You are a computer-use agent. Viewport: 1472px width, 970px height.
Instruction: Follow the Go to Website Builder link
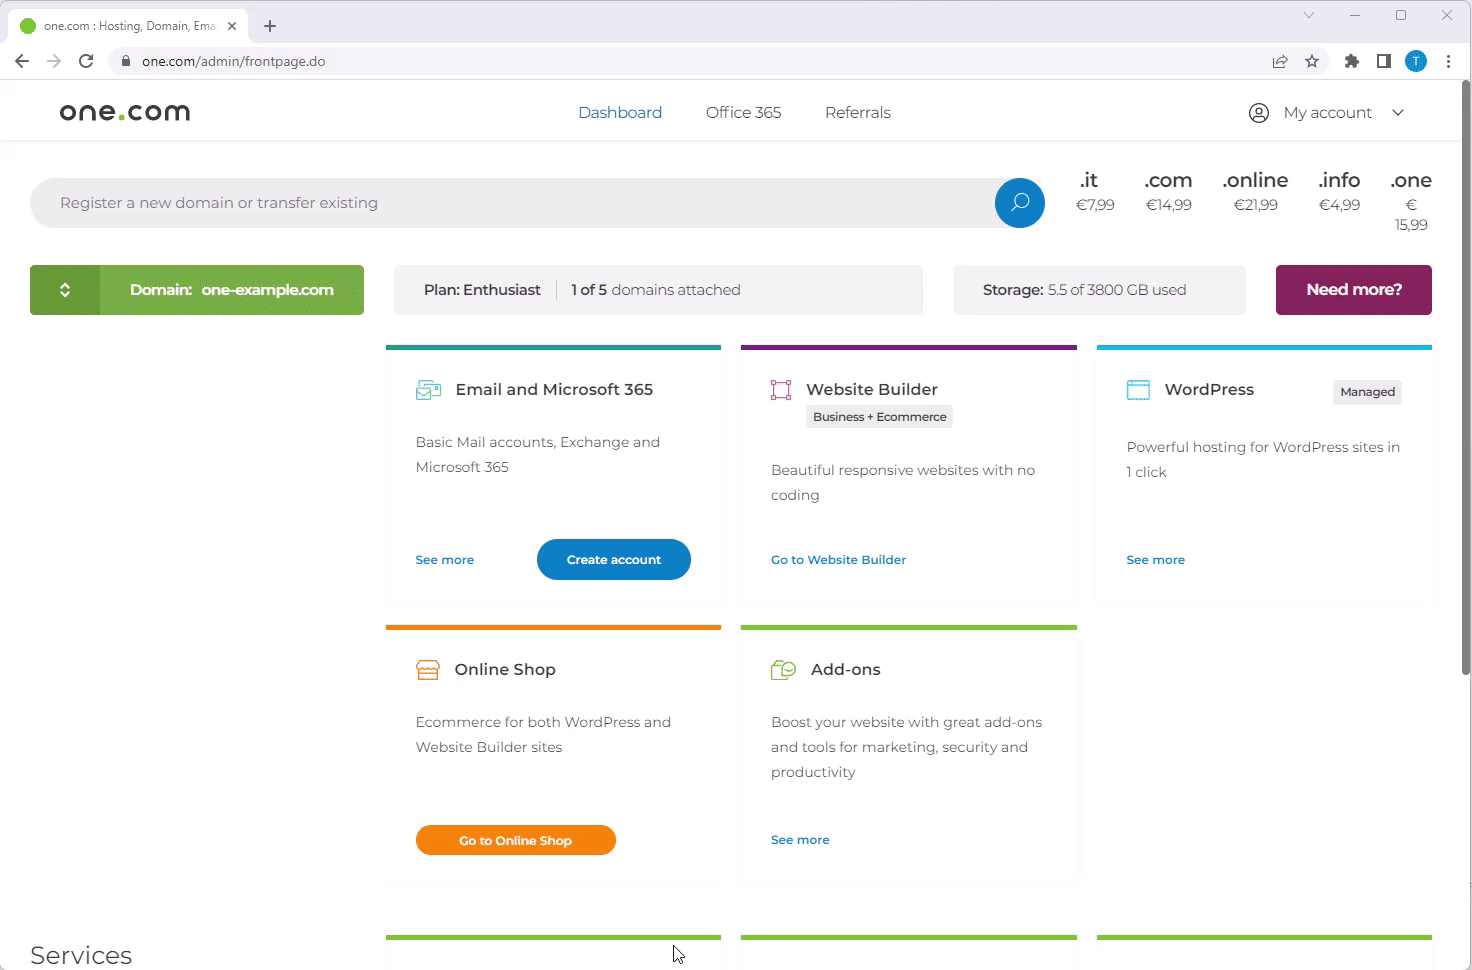coord(838,560)
